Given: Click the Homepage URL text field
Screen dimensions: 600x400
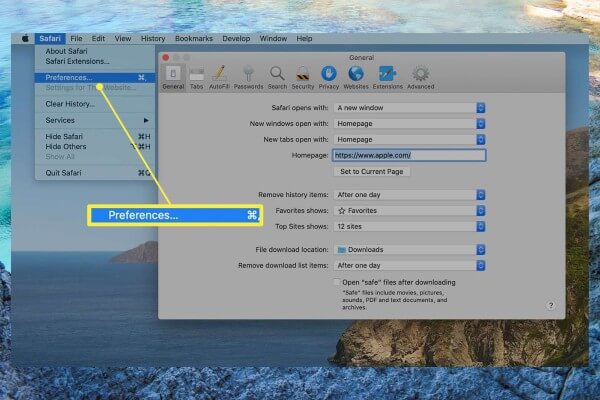Looking at the screenshot, I should pos(408,155).
